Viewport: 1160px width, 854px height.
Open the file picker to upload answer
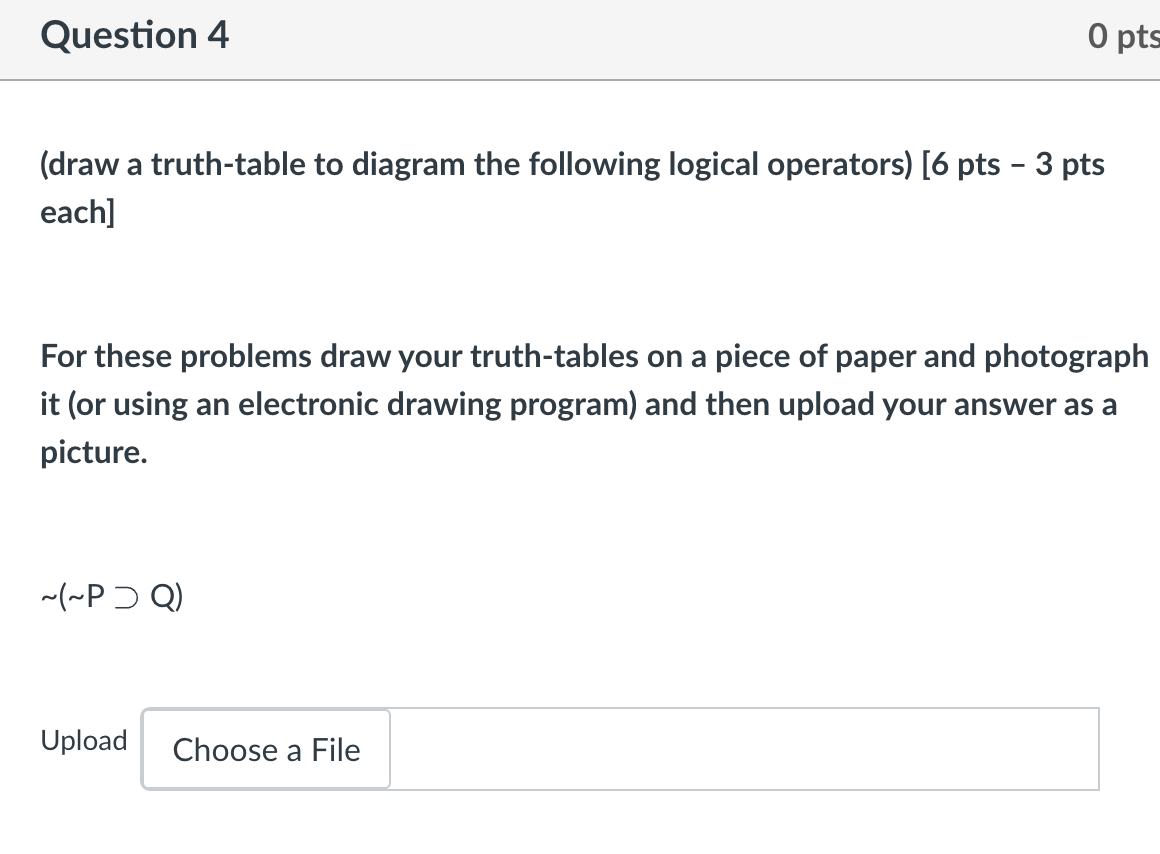pyautogui.click(x=265, y=750)
